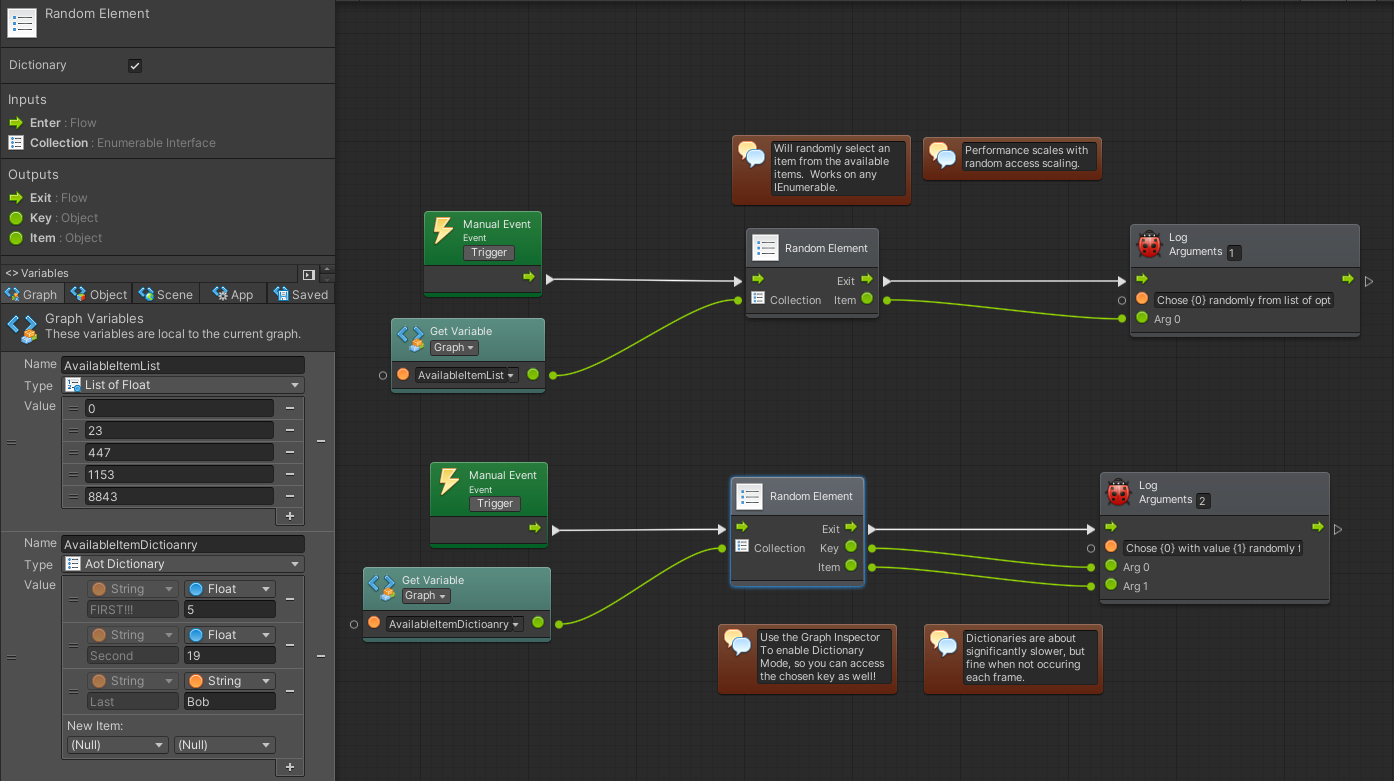The image size is (1394, 781).
Task: Click the Random Element icon in the inspector header
Action: point(22,23)
